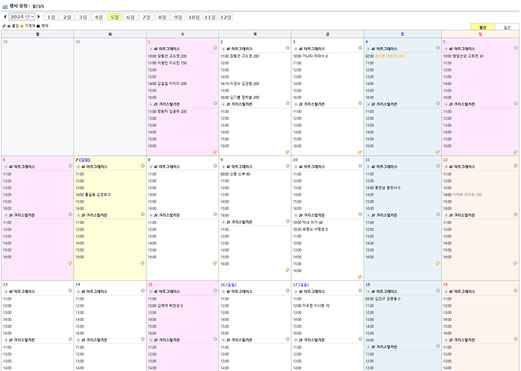The height and width of the screenshot is (371, 521).
Task: Click the circle icon in day 13's 4F row
Action: [x=70, y=291]
